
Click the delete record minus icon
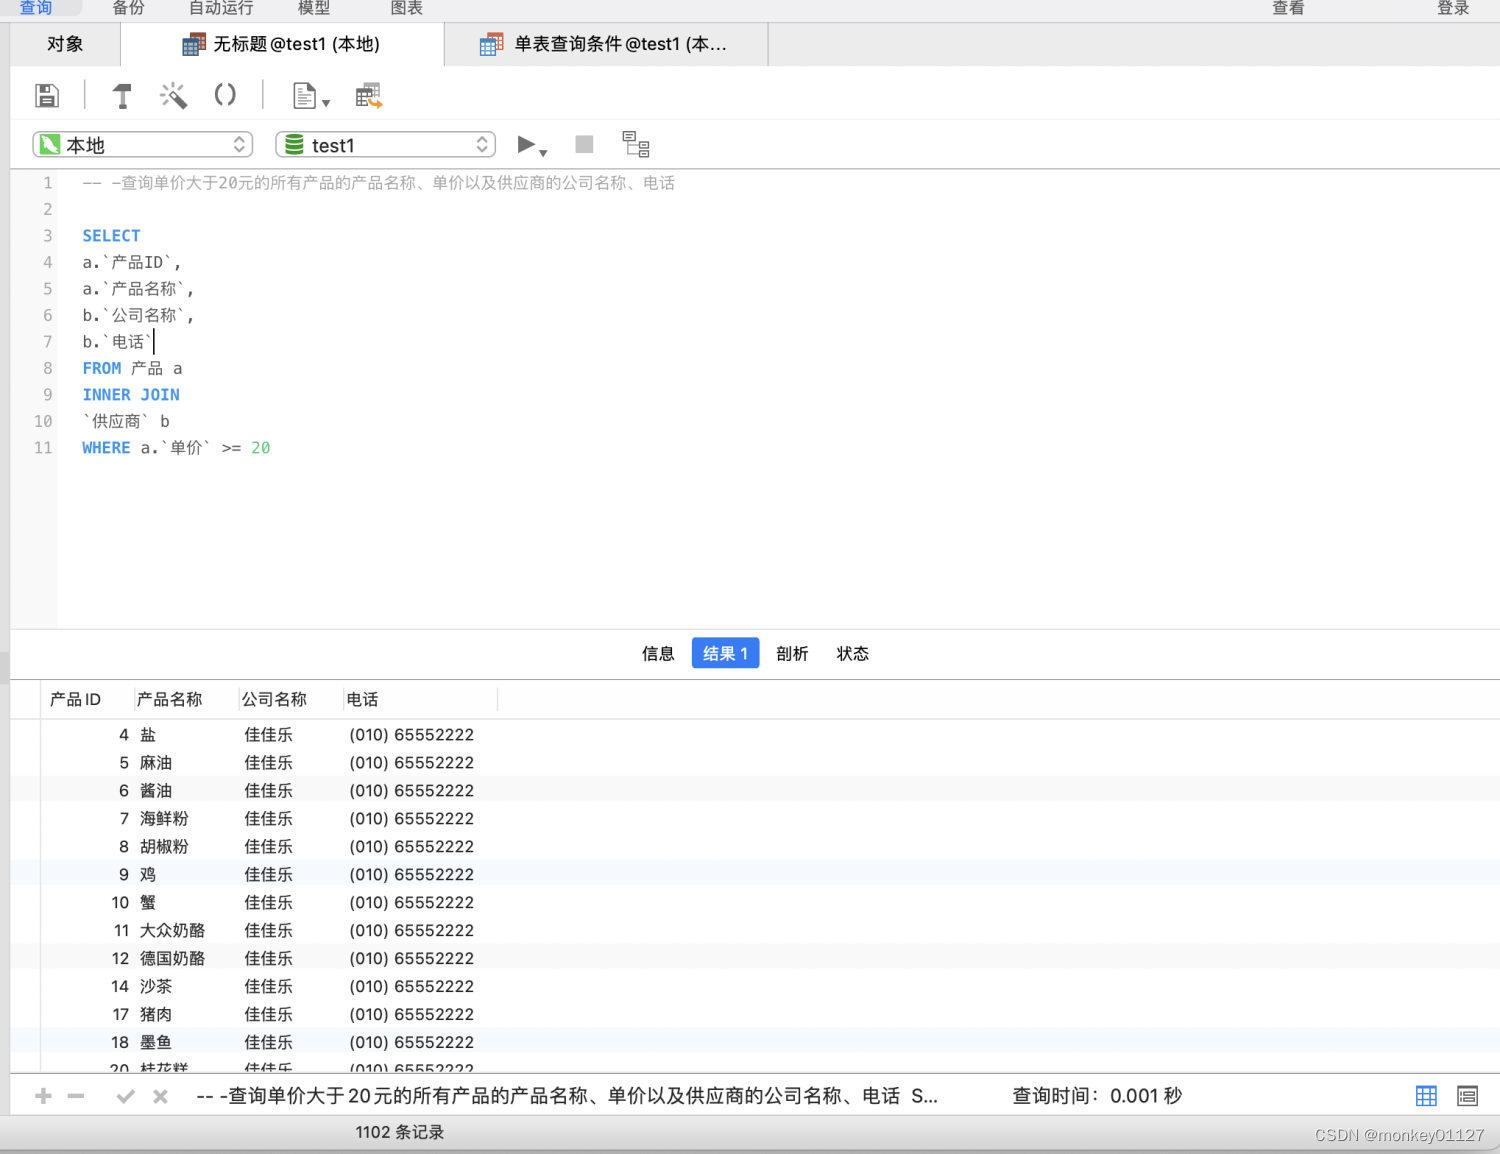click(x=76, y=1096)
